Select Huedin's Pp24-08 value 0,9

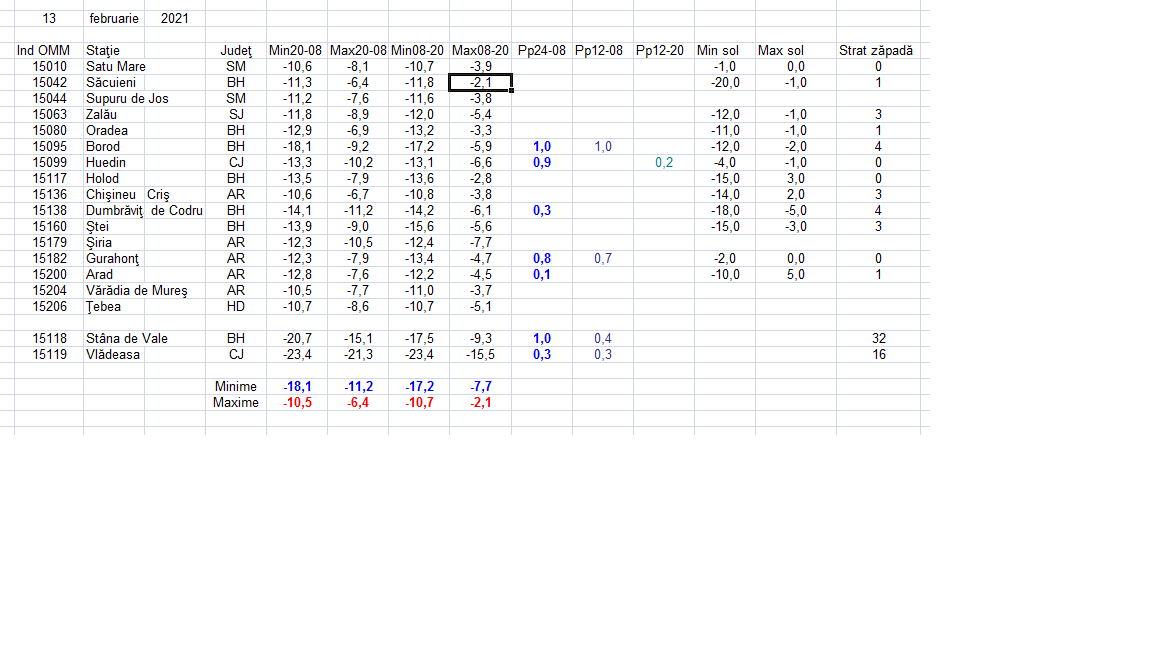(542, 163)
